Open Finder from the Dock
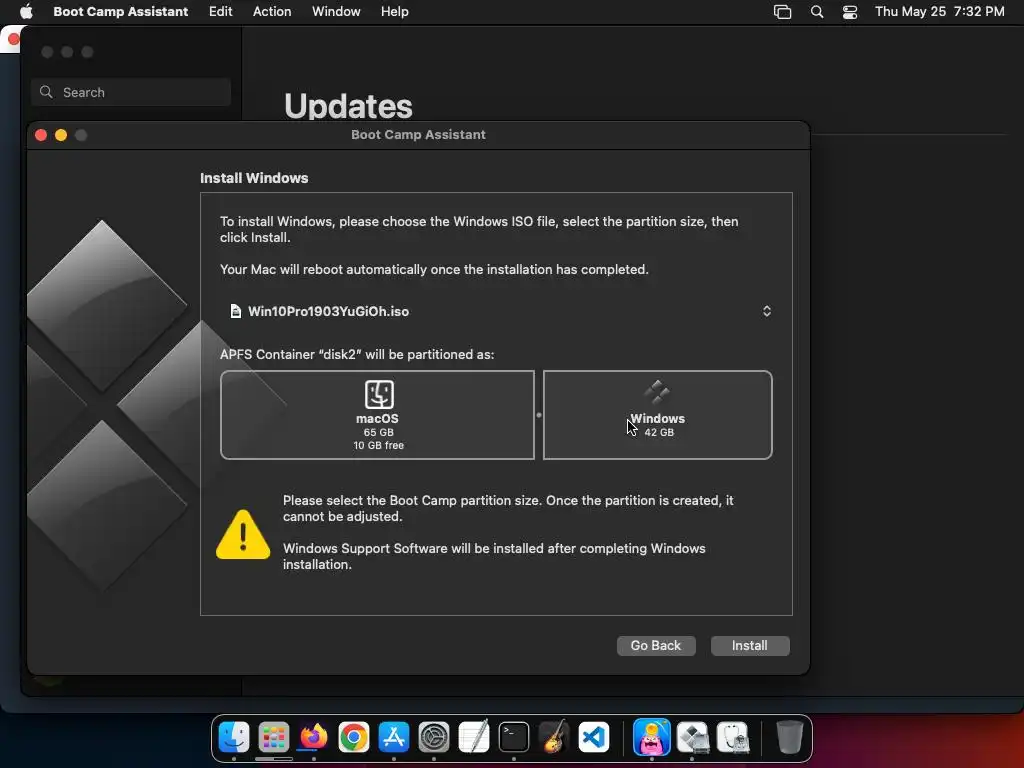Image resolution: width=1024 pixels, height=768 pixels. [x=234, y=737]
